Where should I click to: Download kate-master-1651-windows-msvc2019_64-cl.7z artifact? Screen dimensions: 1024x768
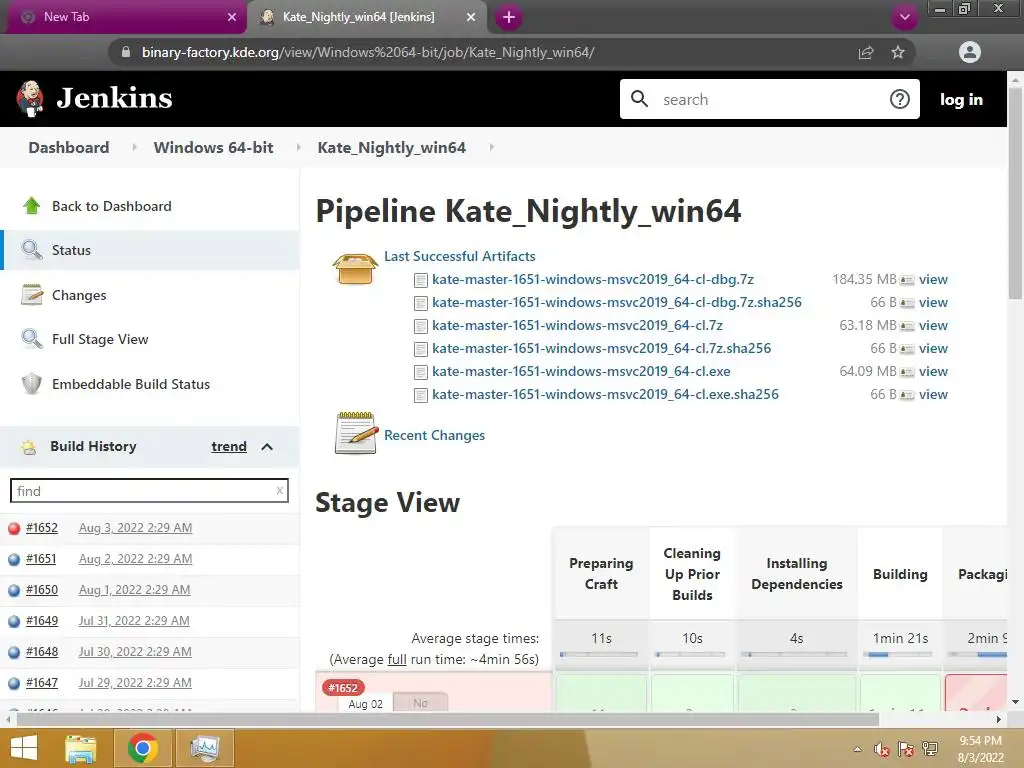(x=577, y=325)
